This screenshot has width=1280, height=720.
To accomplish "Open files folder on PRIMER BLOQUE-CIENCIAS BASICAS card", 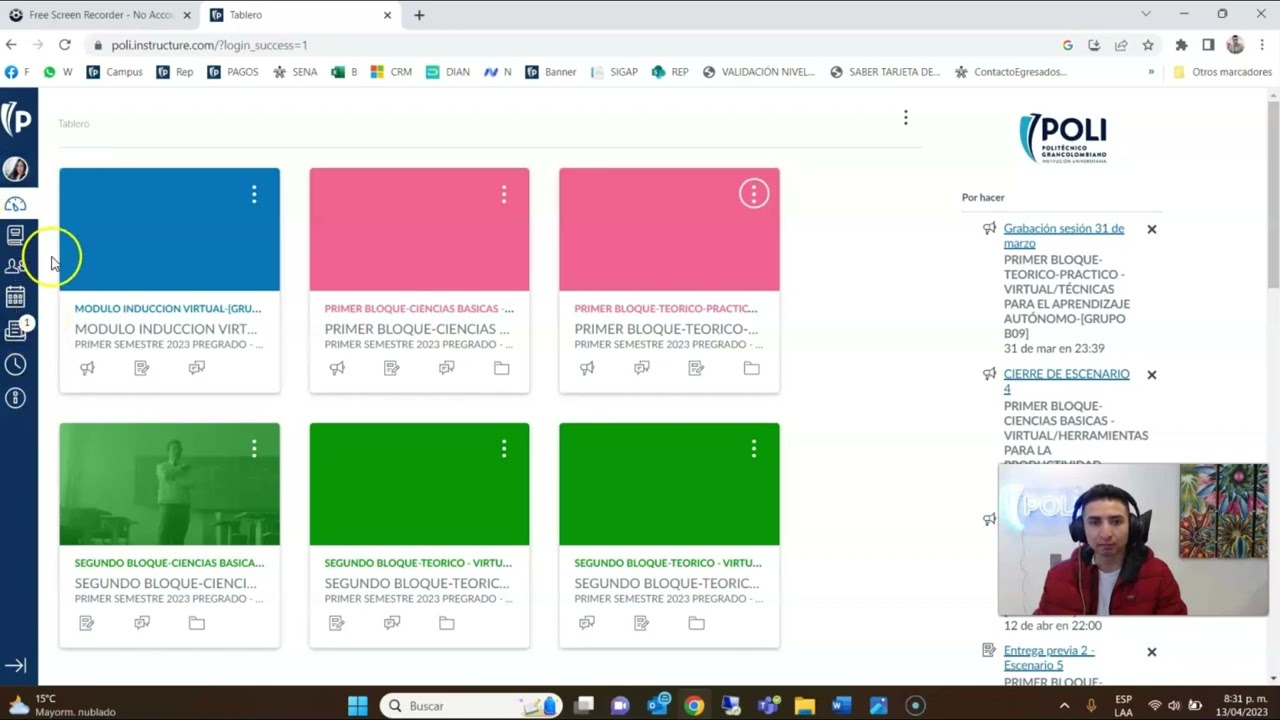I will (x=502, y=368).
